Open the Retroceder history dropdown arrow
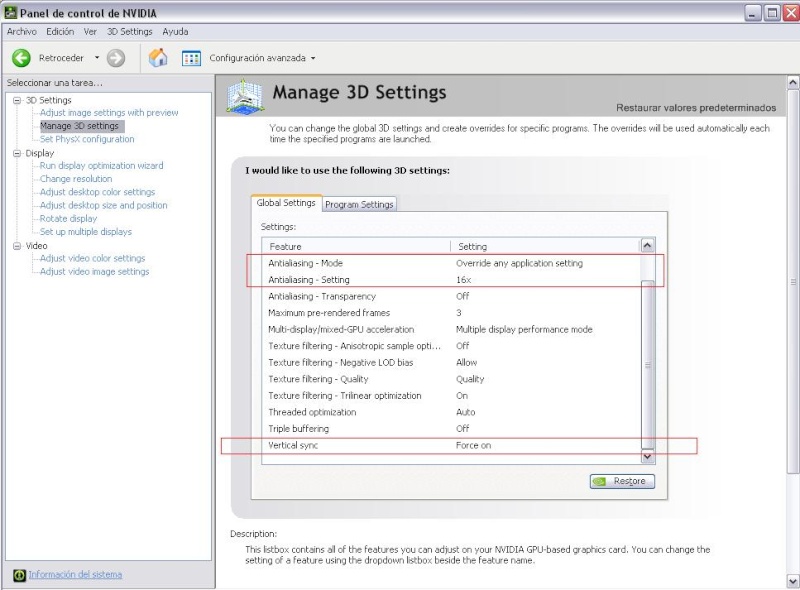 point(97,58)
